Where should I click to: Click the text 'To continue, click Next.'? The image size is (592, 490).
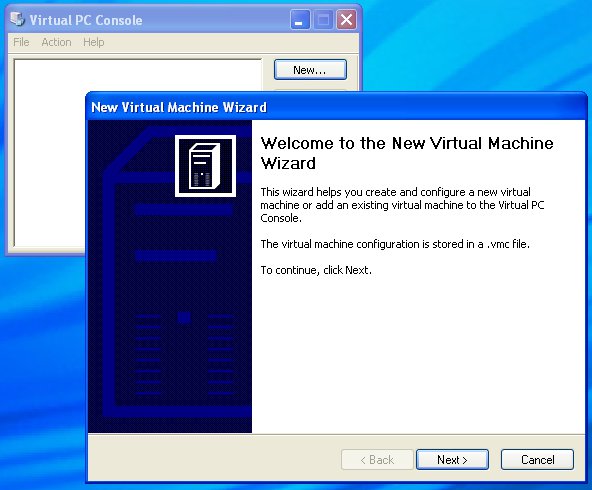[x=316, y=270]
